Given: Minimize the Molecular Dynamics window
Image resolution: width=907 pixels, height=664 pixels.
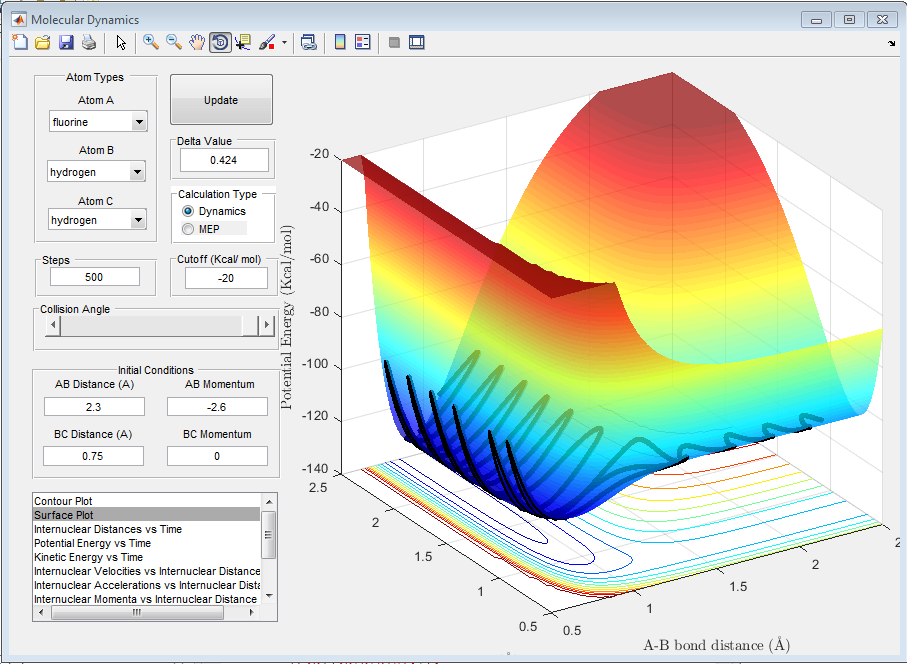Looking at the screenshot, I should 817,20.
